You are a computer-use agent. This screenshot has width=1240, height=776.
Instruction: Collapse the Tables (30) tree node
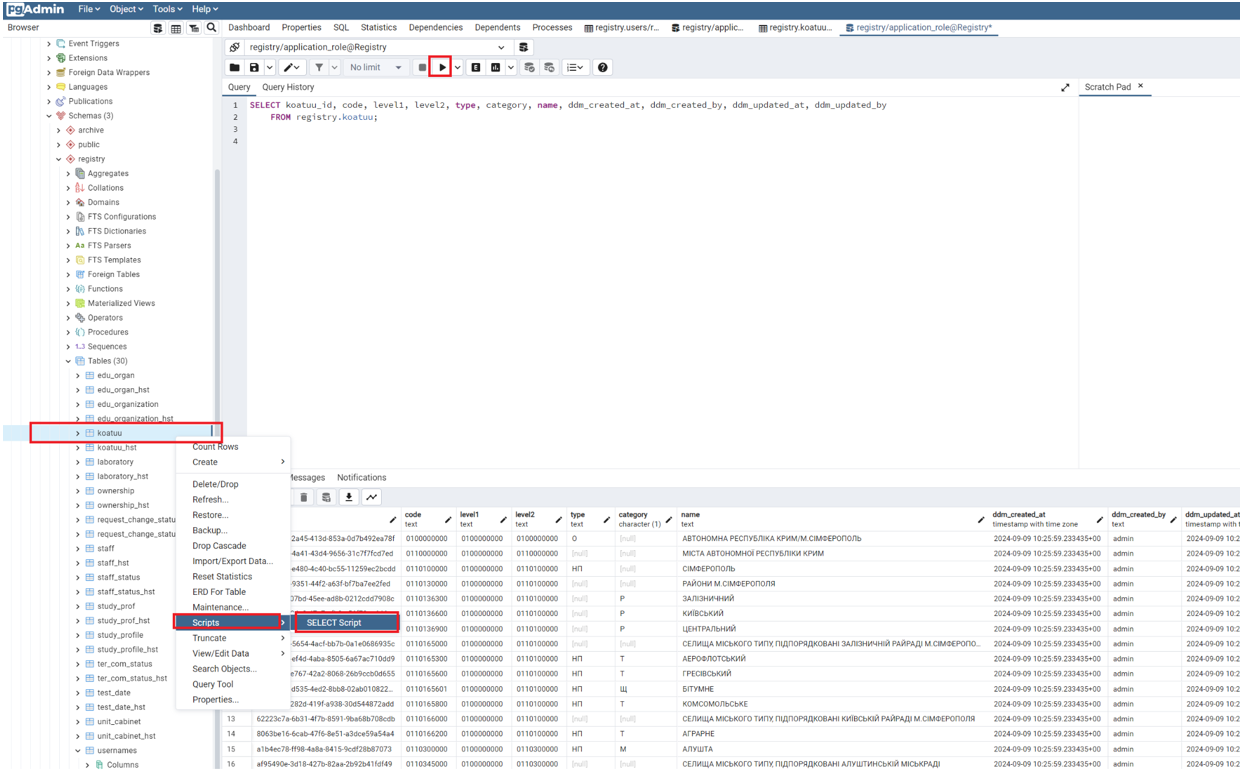click(69, 361)
